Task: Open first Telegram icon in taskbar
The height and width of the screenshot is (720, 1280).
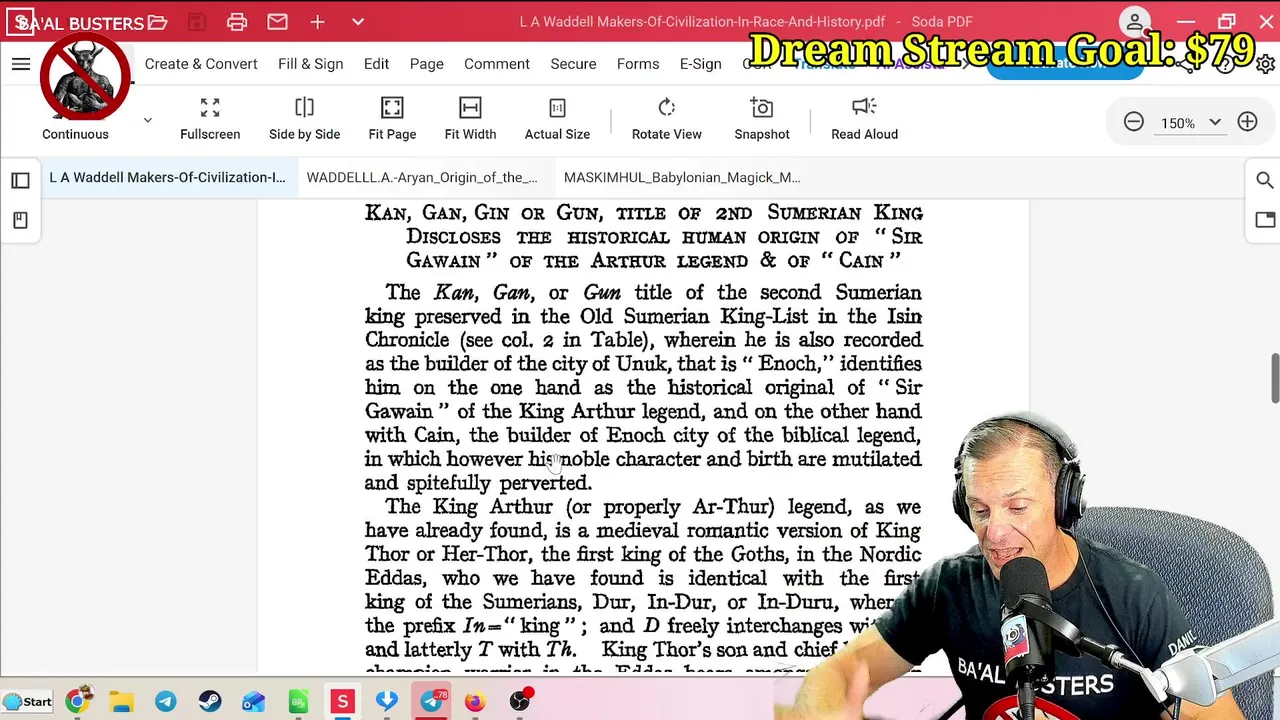Action: point(166,701)
